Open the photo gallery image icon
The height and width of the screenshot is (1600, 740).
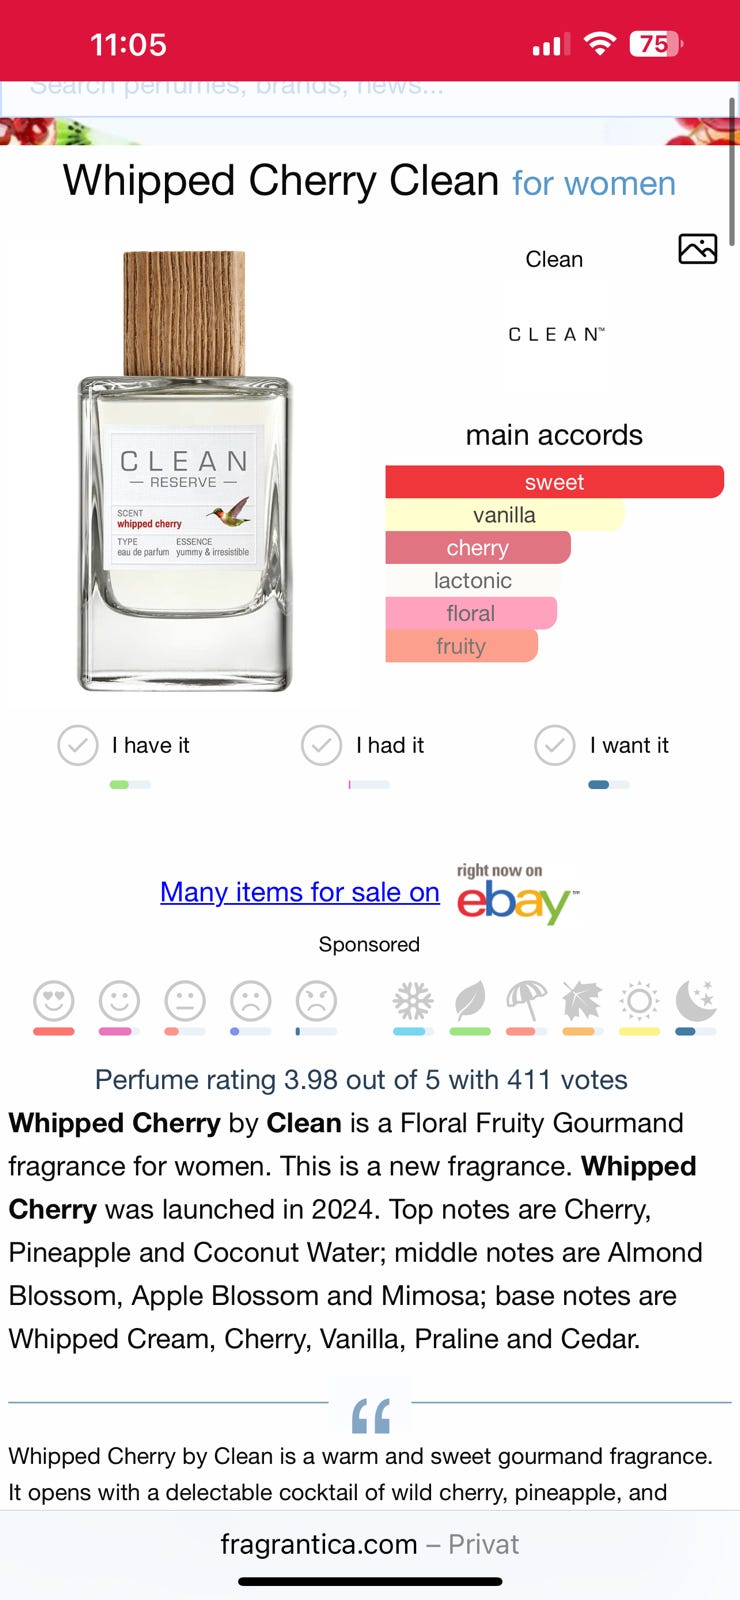(698, 248)
